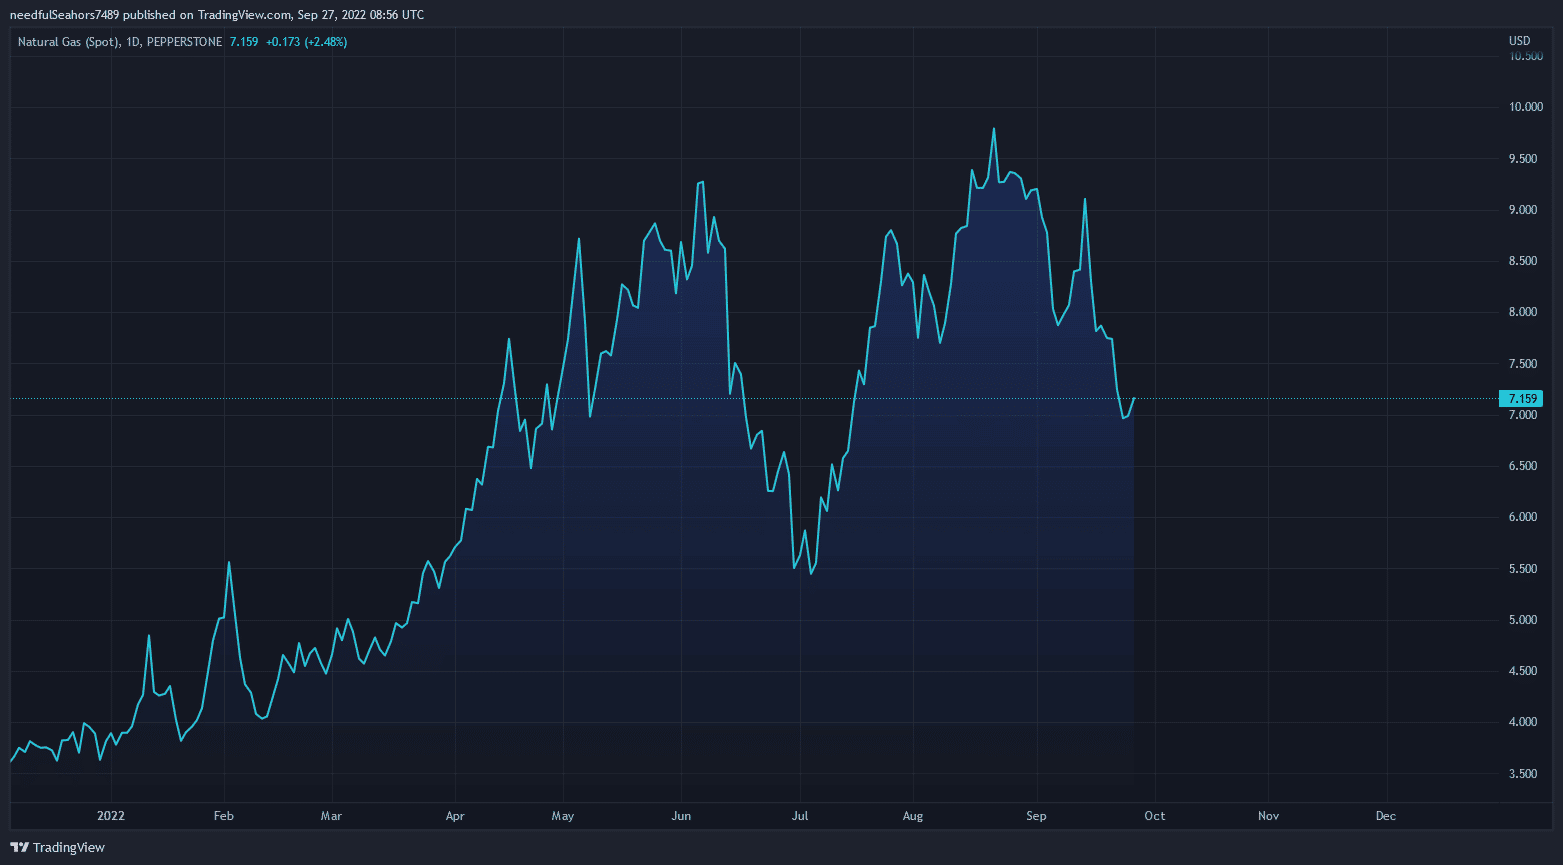Click the 10.000 price axis label

pos(1526,107)
